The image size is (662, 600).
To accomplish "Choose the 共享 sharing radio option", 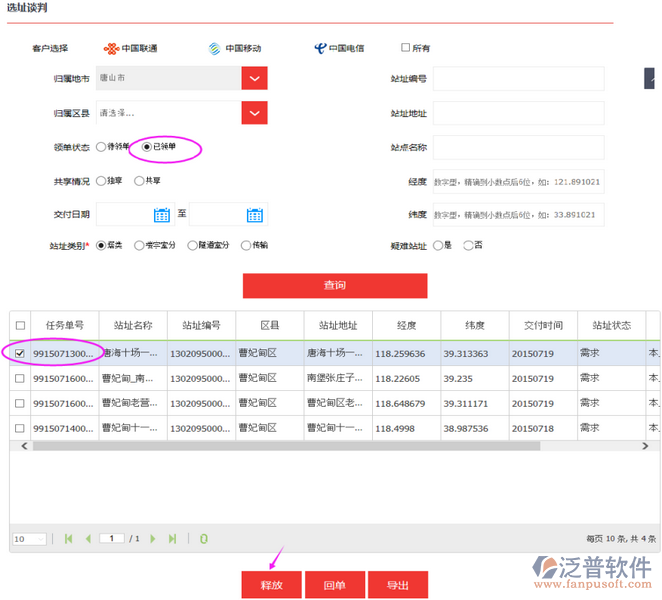I will pos(140,181).
